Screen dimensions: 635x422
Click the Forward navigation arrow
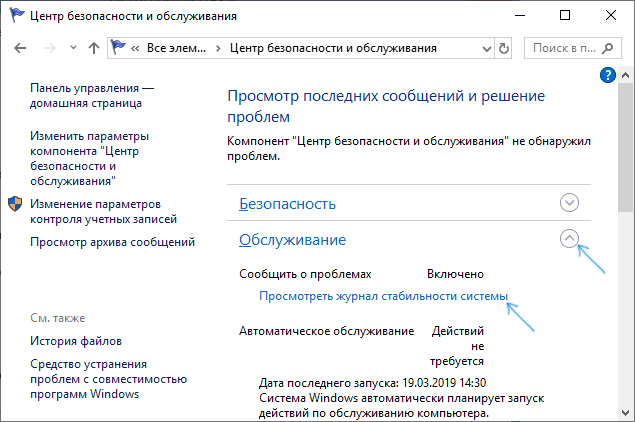click(x=50, y=48)
